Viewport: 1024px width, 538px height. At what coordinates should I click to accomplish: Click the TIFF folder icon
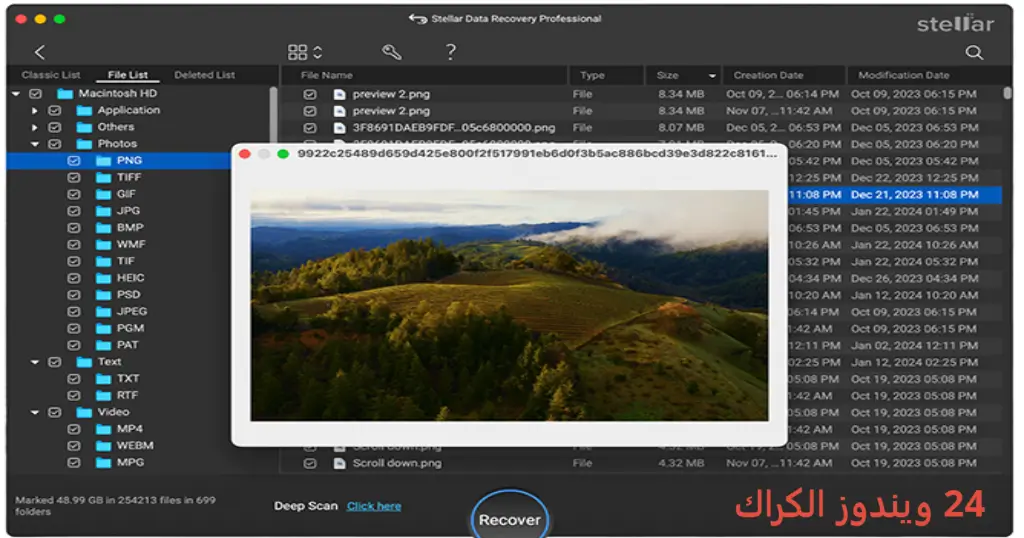point(103,178)
